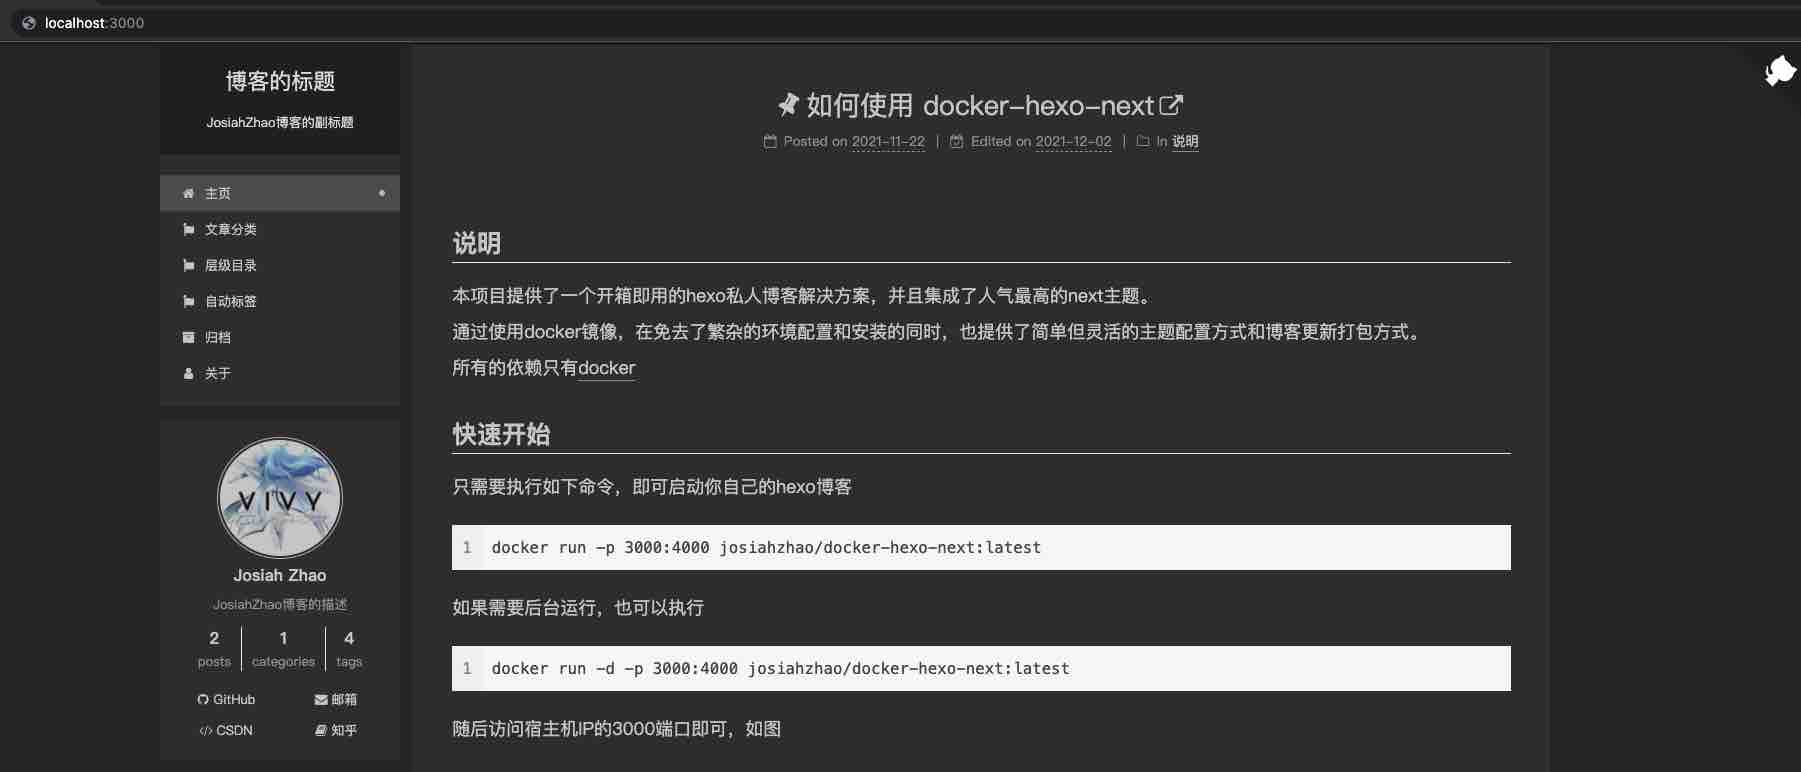
Task: Go to 主页 in sidebar menu
Action: [218, 193]
